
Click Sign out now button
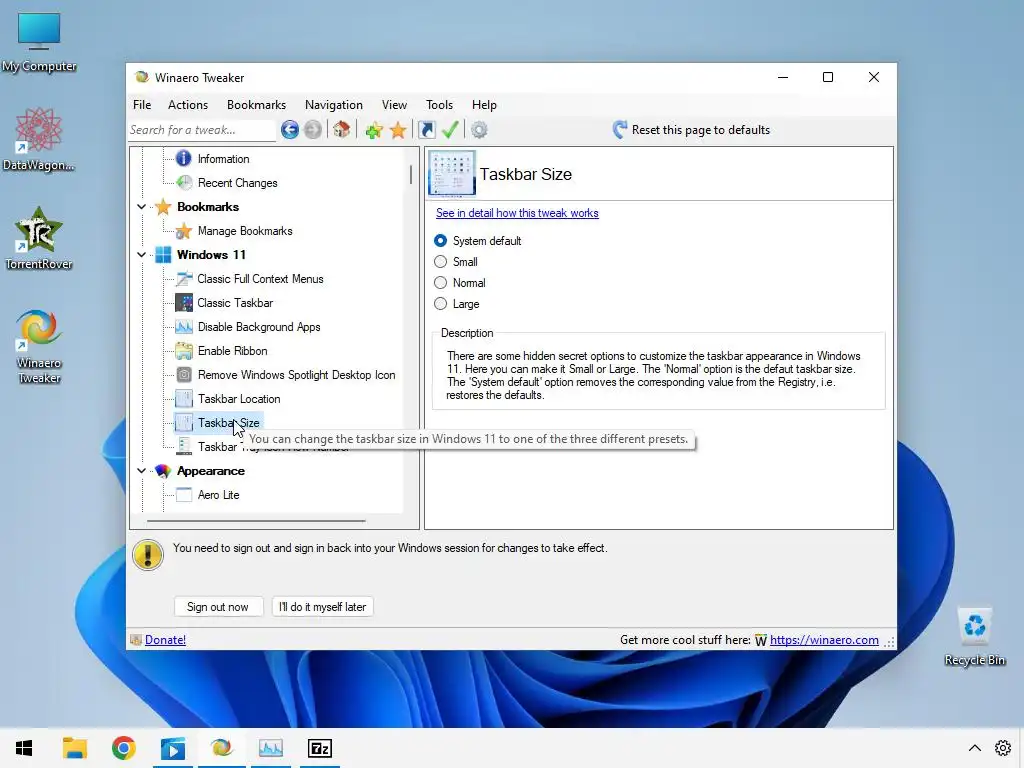(x=218, y=607)
